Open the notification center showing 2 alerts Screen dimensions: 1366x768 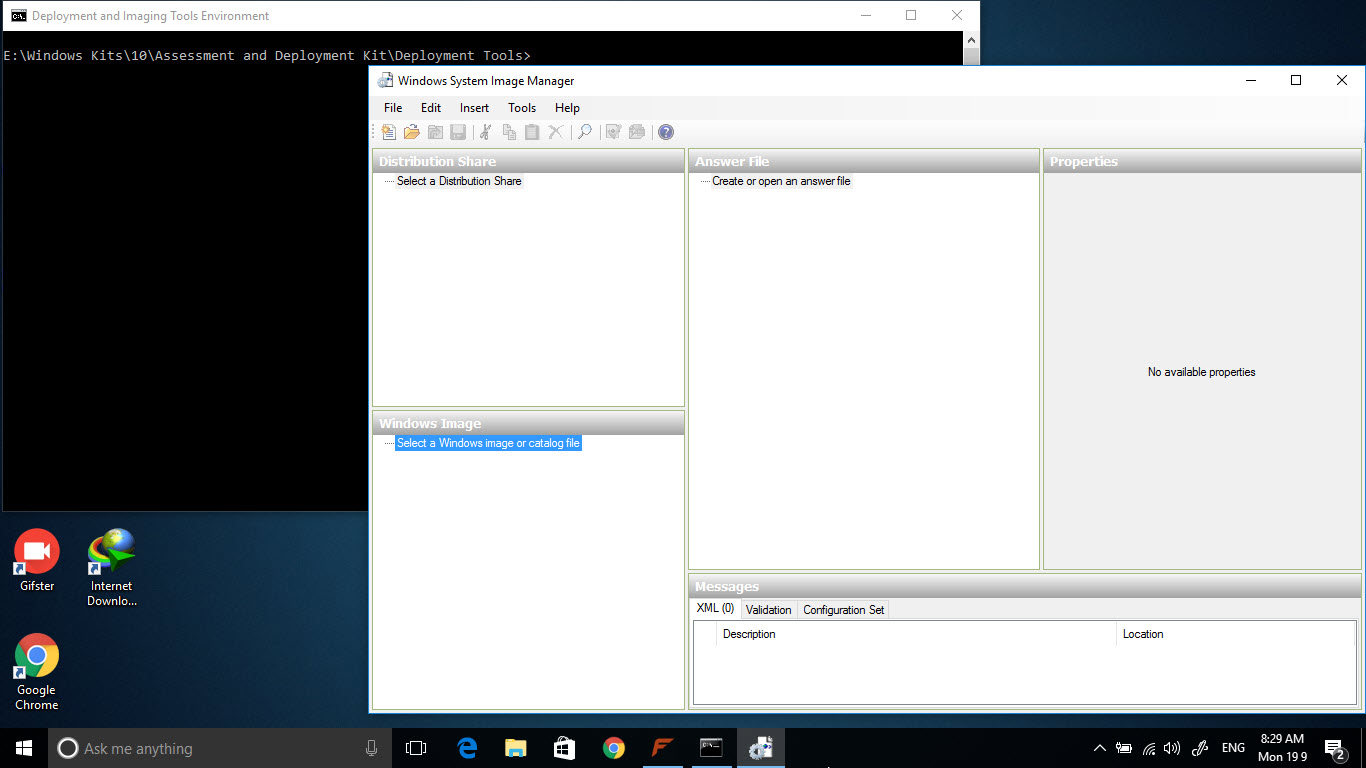1334,747
